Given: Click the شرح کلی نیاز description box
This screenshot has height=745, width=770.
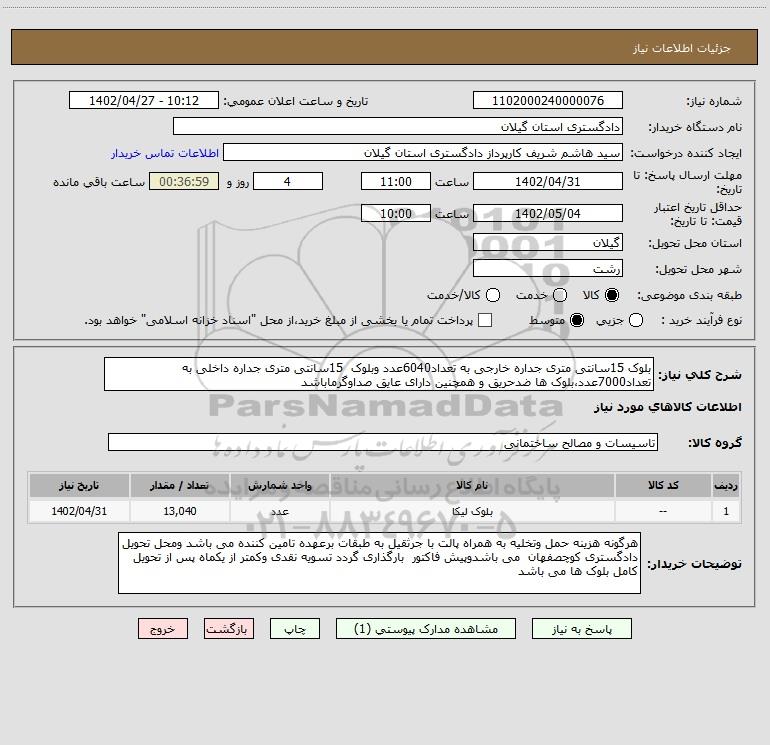Looking at the screenshot, I should pos(379,375).
